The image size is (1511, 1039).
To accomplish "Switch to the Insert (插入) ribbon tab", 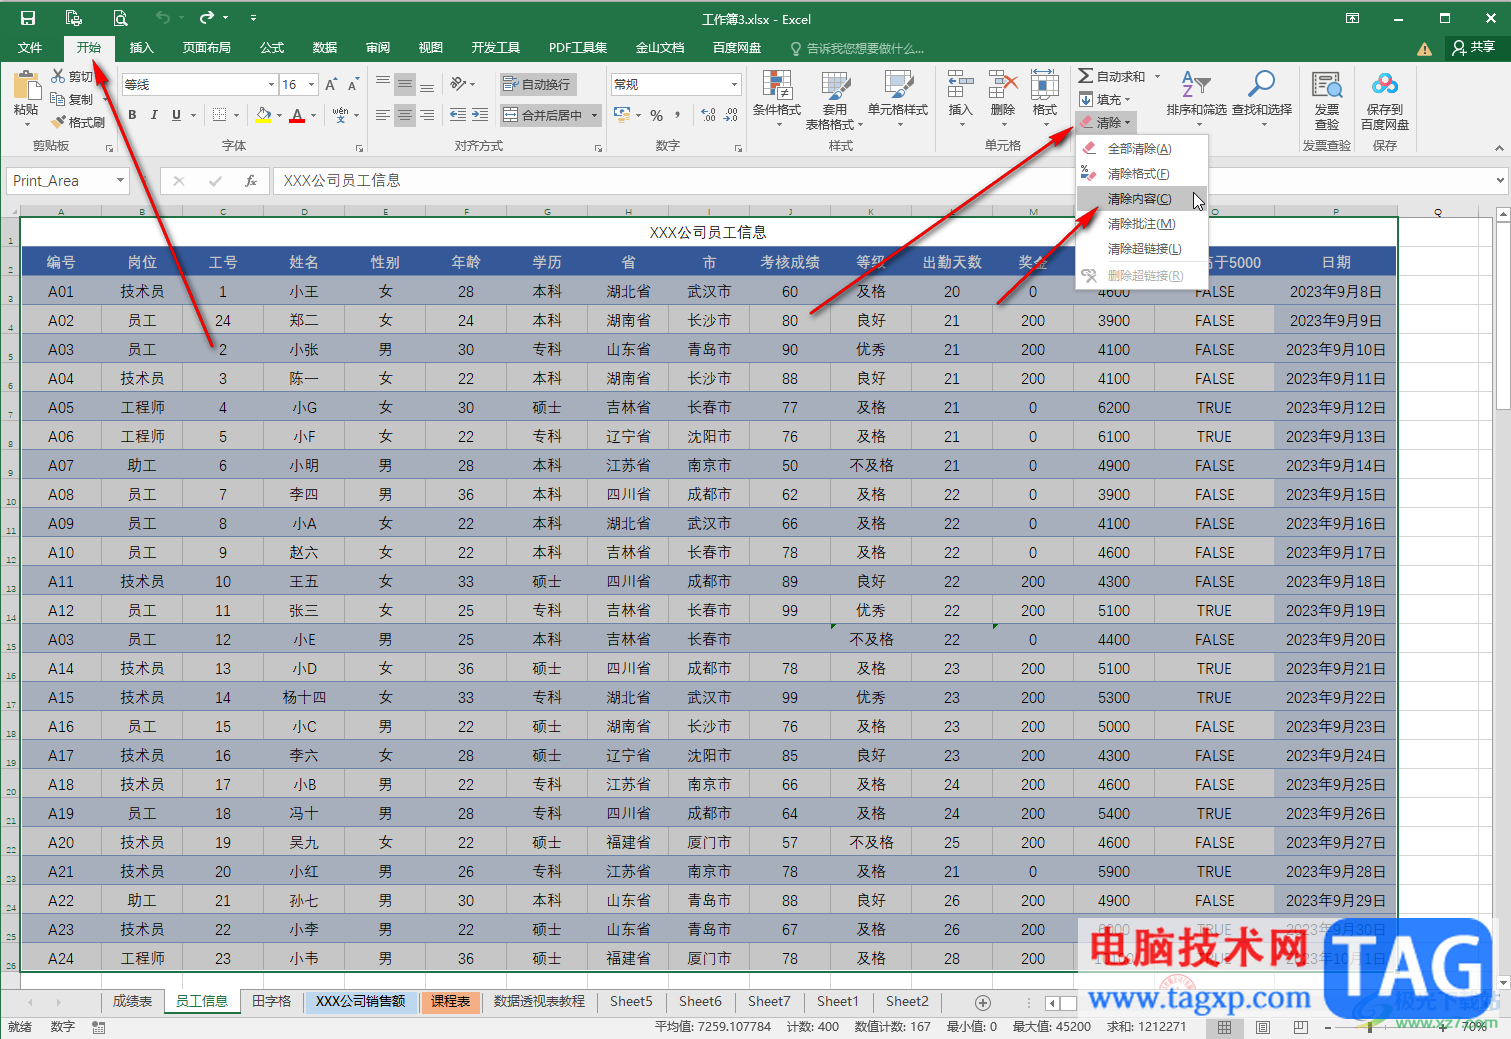I will (142, 47).
